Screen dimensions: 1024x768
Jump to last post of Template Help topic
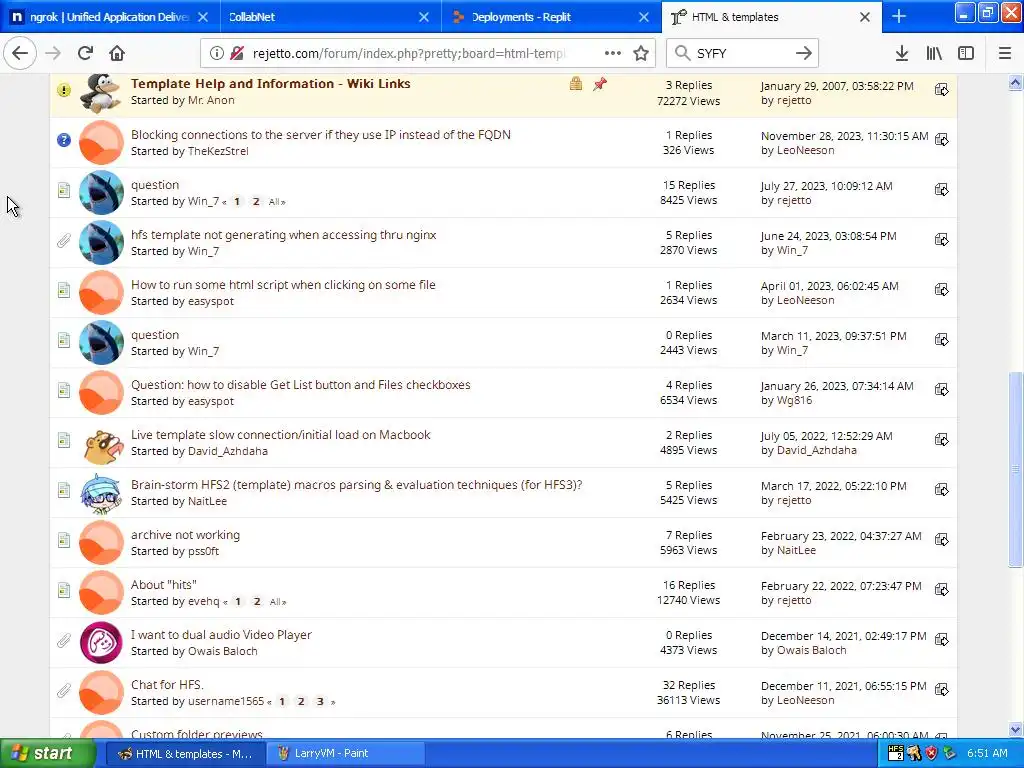941,89
